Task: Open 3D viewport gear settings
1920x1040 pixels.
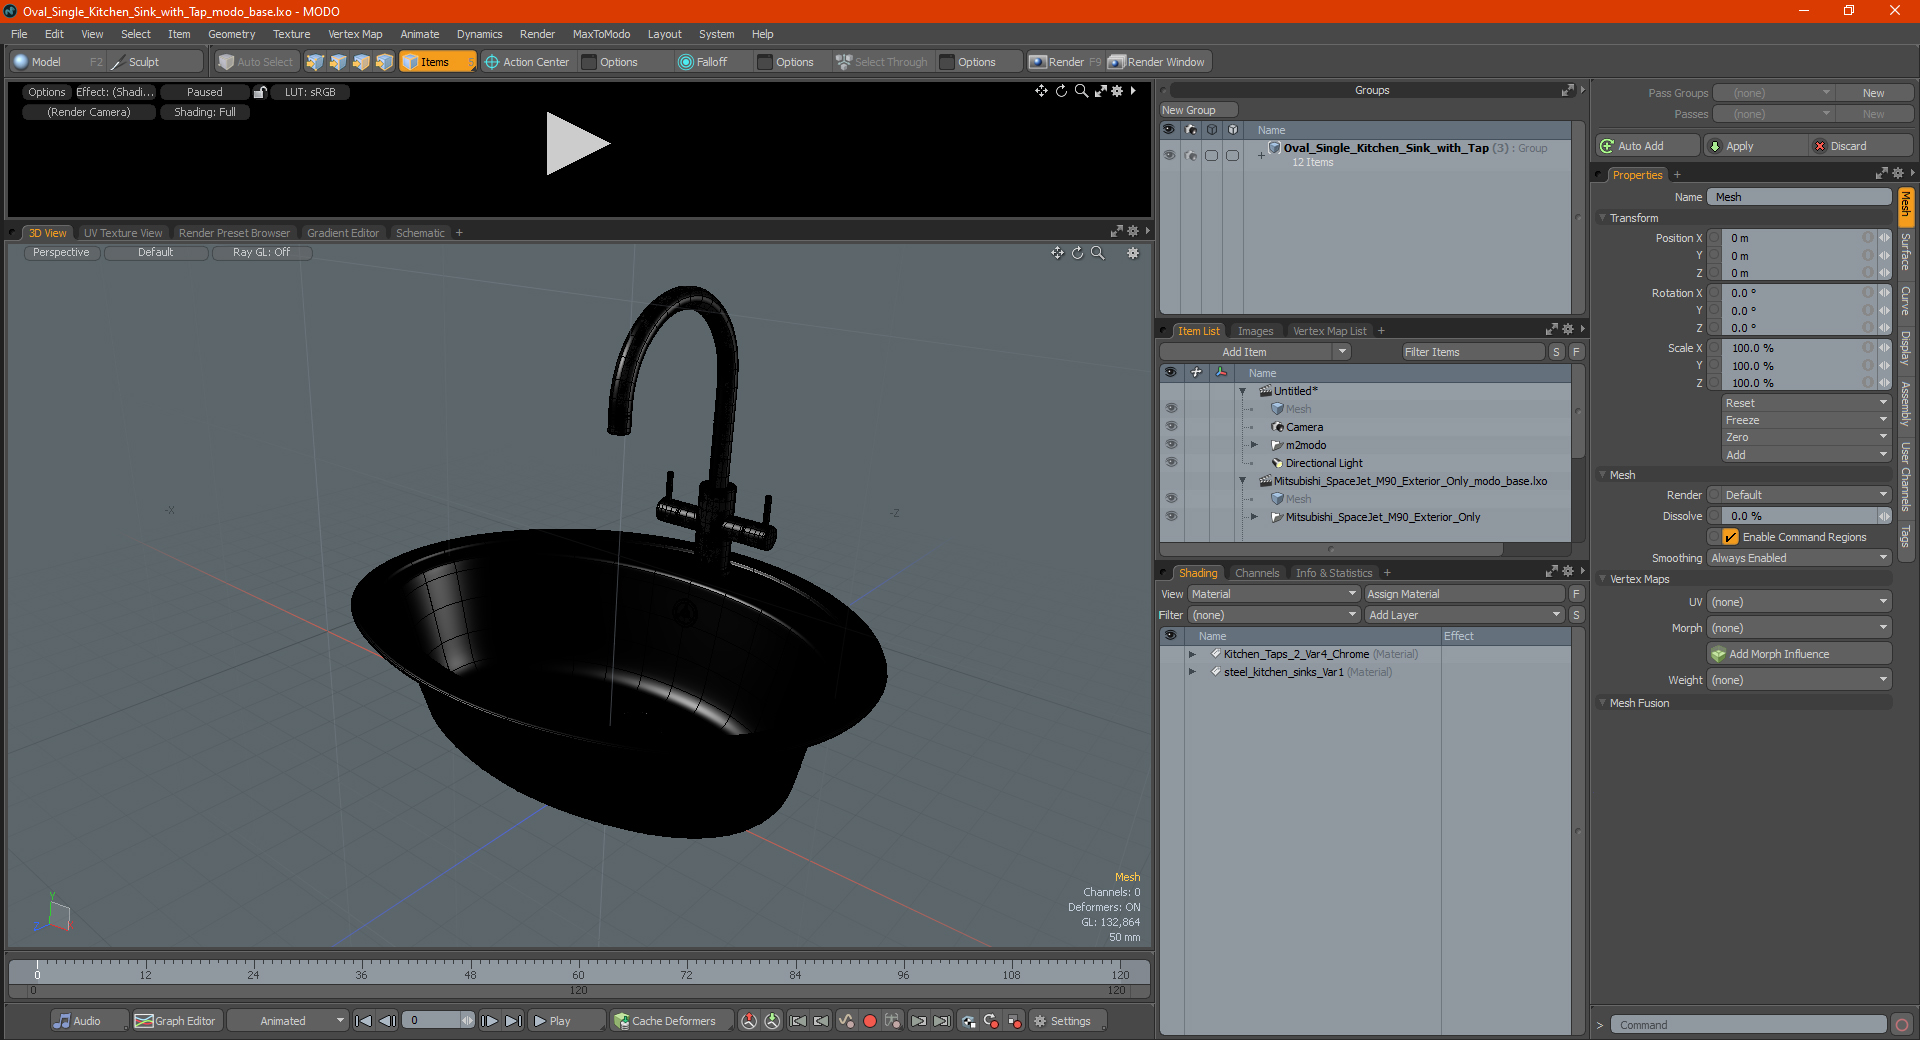Action: [x=1133, y=253]
